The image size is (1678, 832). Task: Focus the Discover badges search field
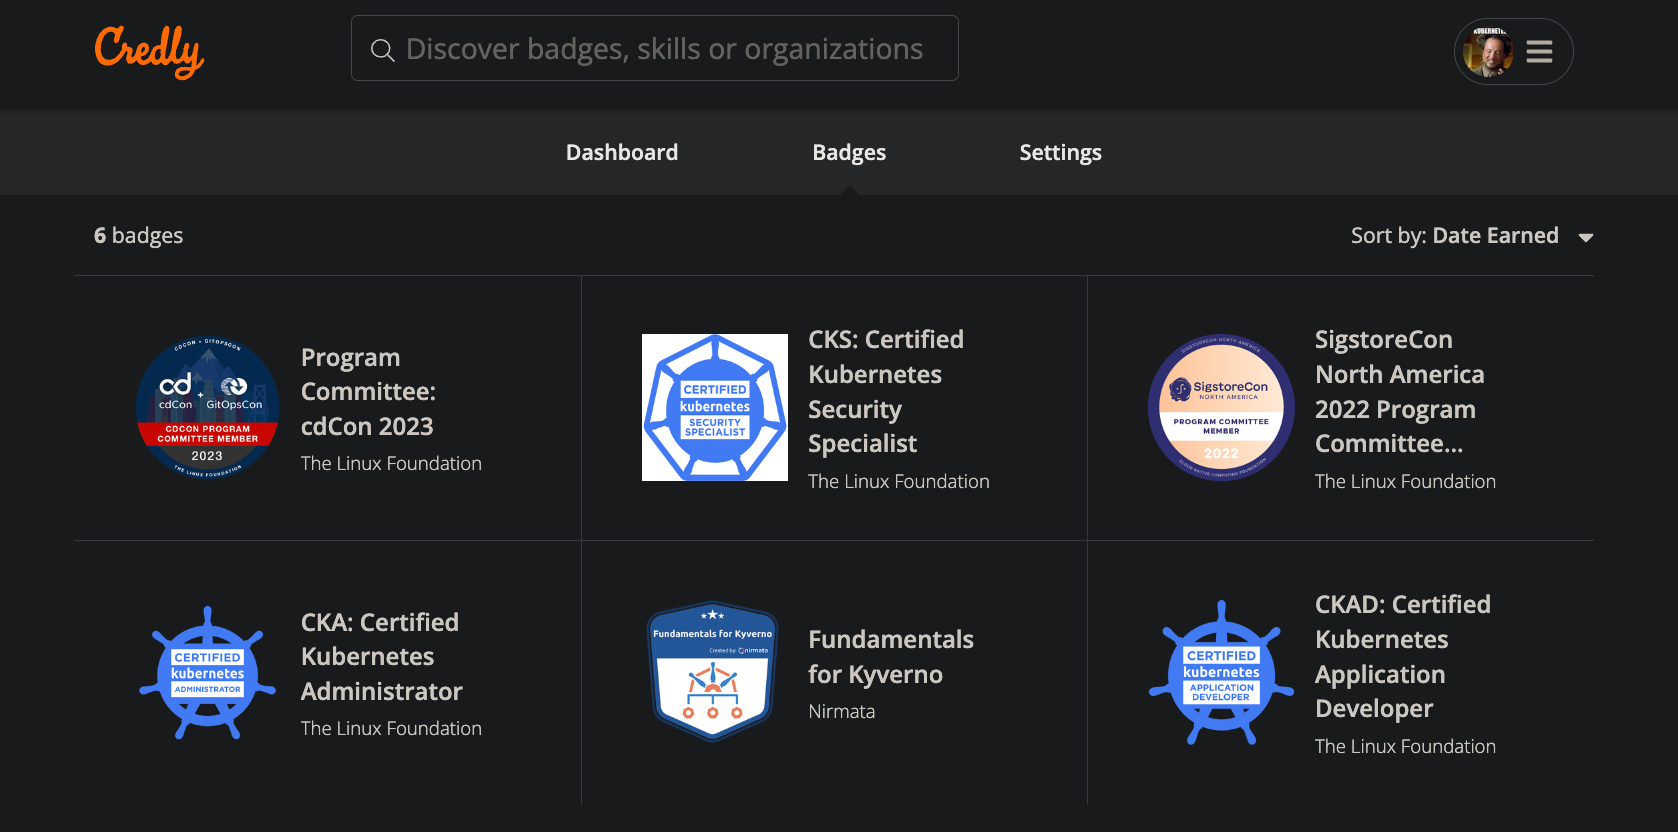(654, 48)
